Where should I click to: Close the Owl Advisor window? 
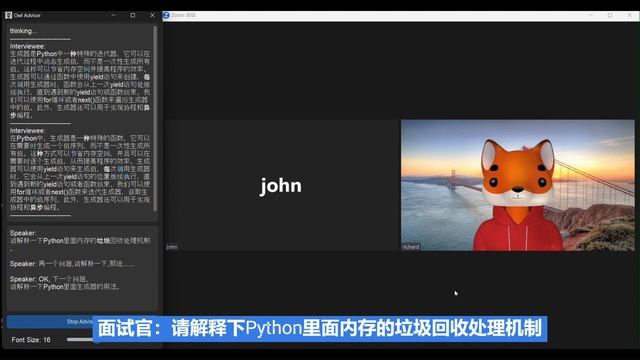(152, 15)
